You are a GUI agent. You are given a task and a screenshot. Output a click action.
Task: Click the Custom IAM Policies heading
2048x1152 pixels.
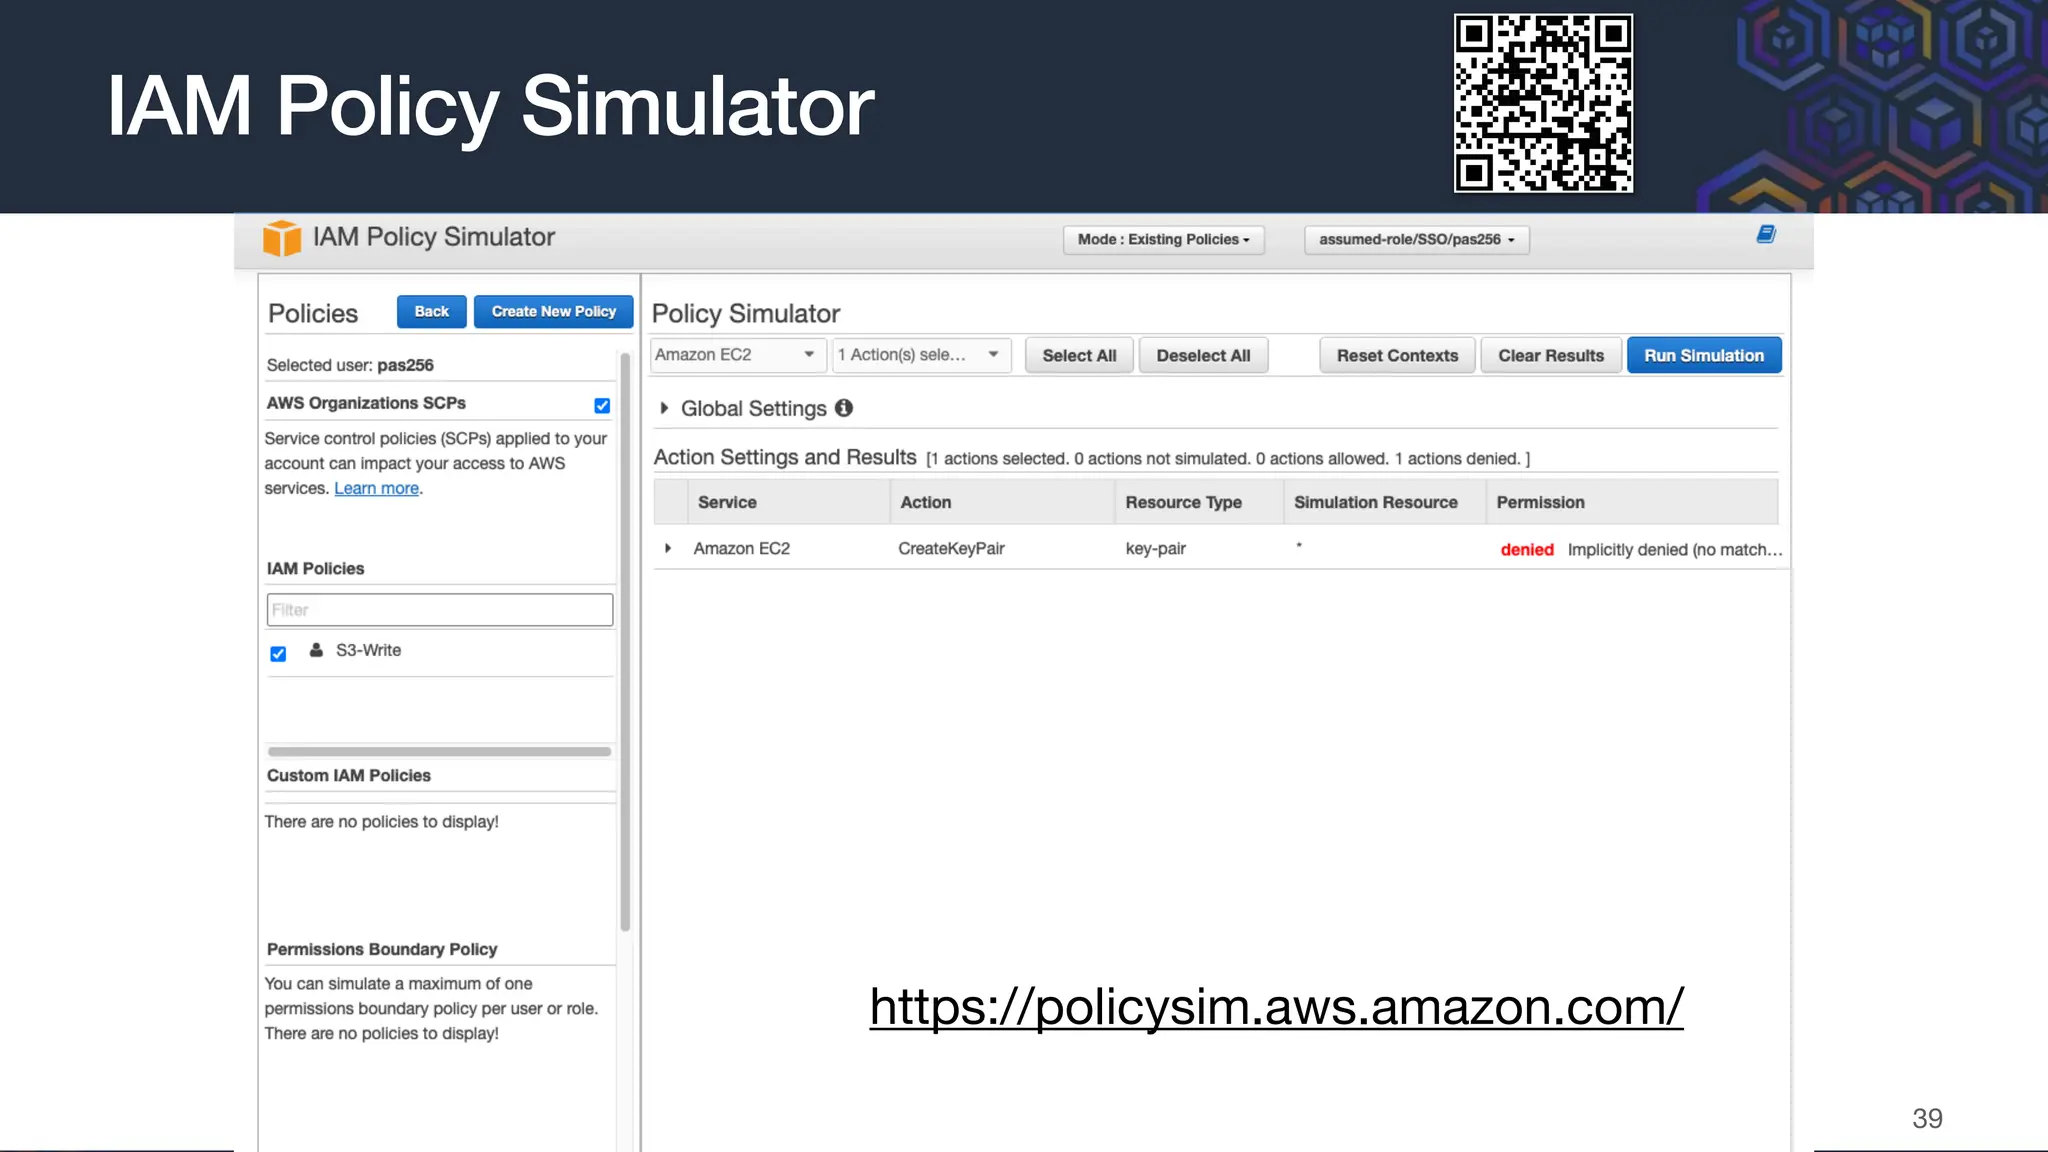(349, 775)
